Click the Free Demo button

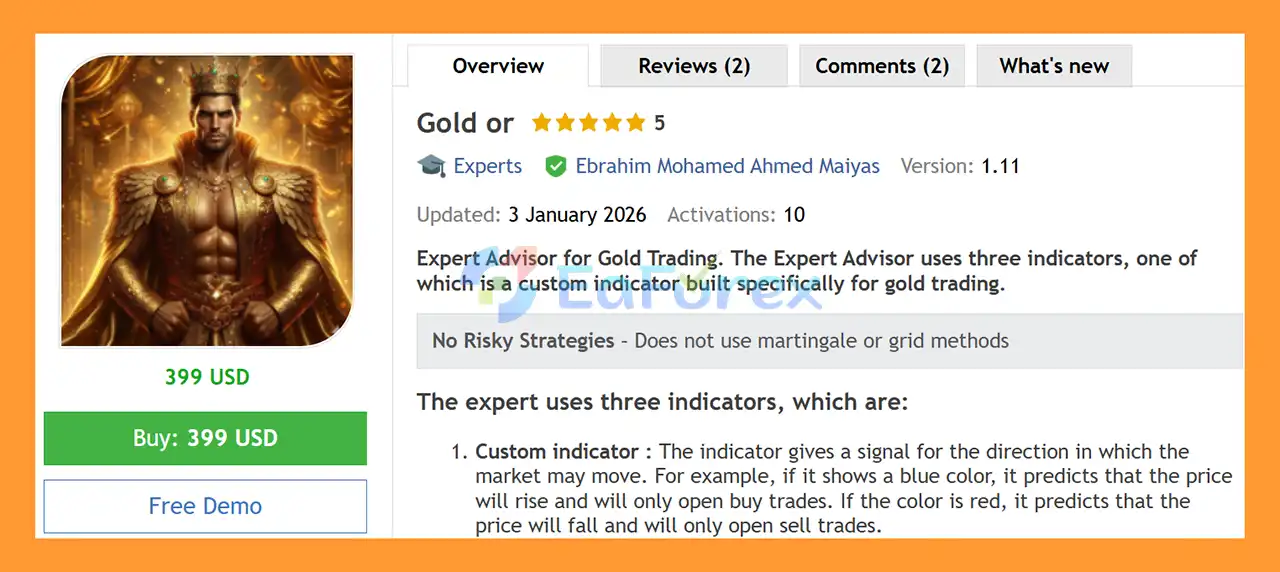tap(205, 506)
